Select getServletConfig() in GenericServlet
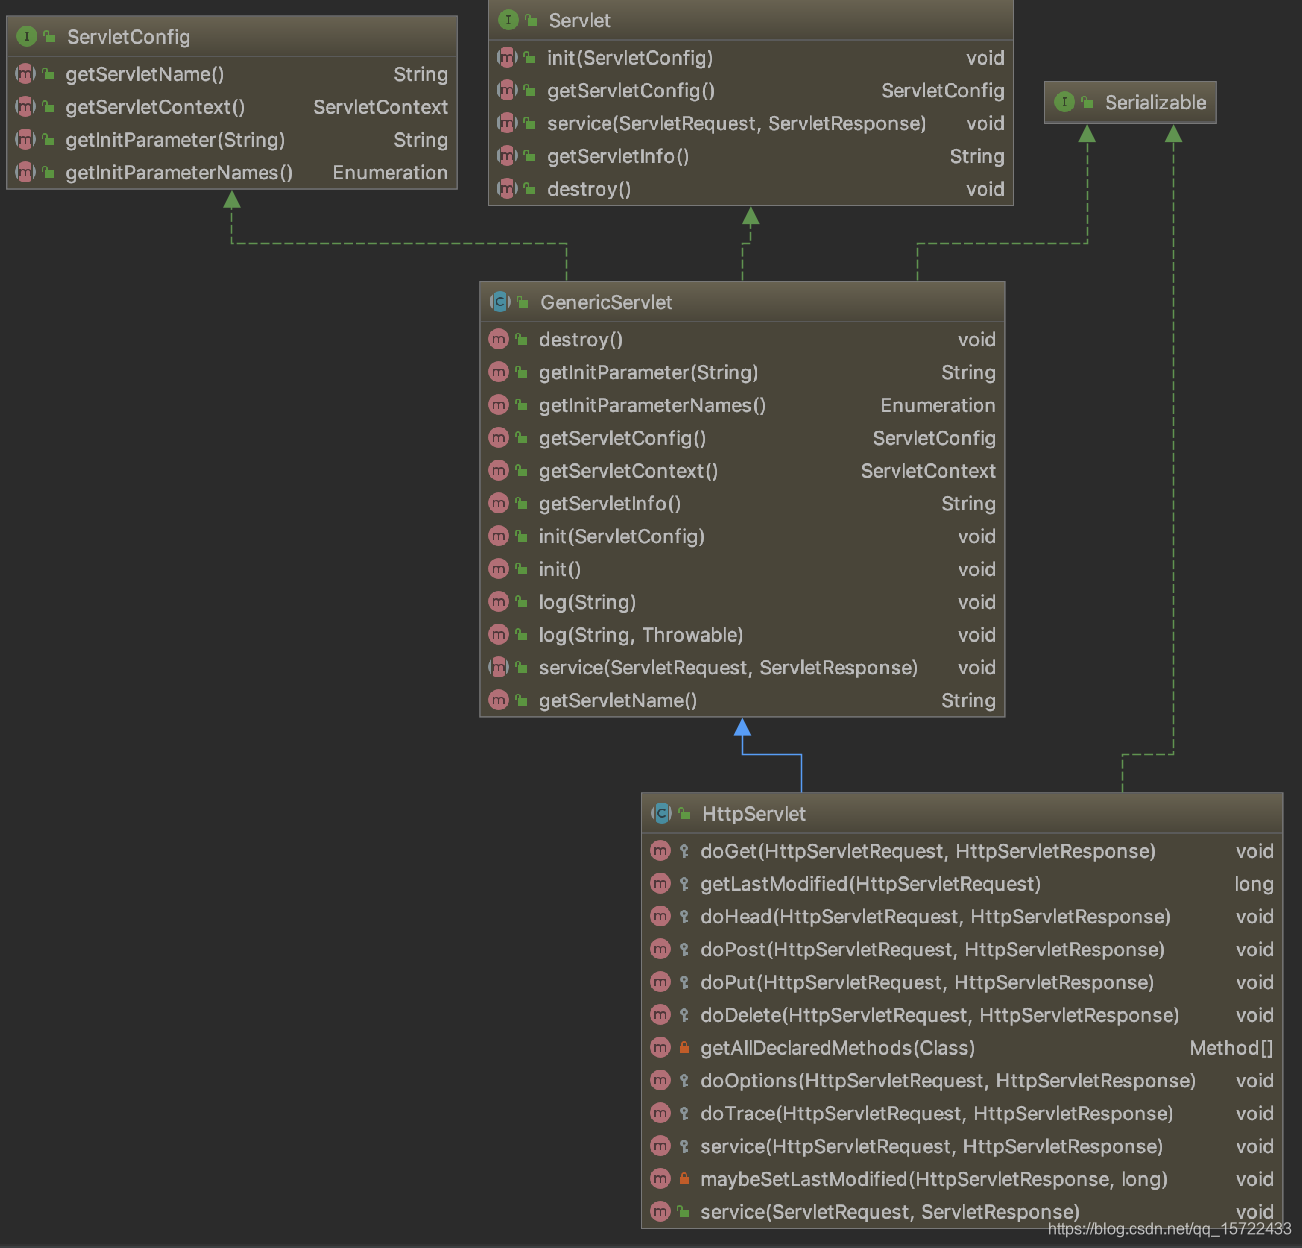 point(622,438)
